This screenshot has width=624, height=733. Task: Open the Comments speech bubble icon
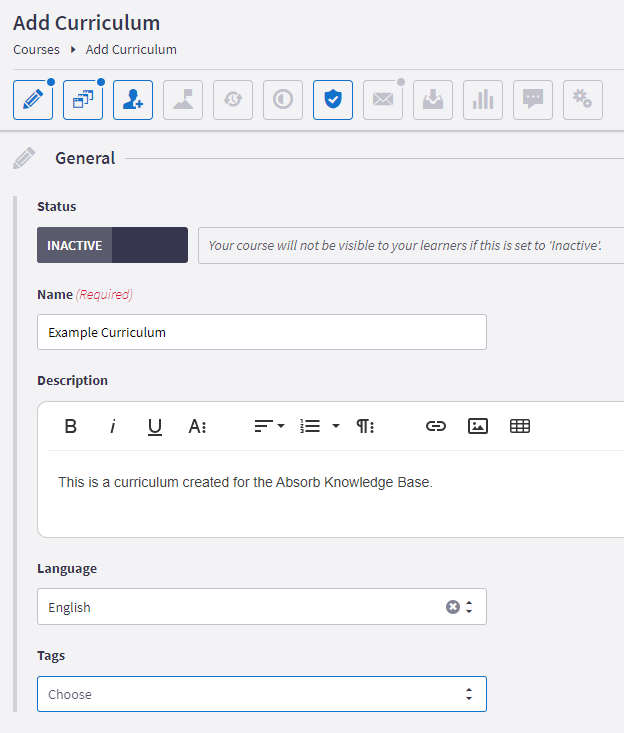coord(533,100)
